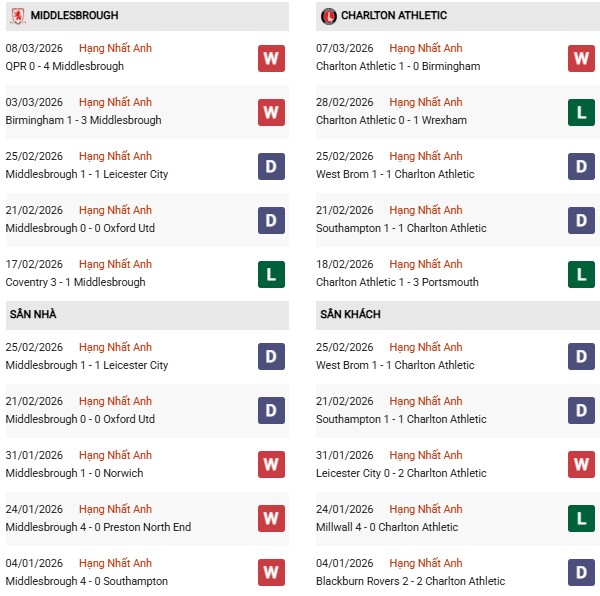Click the L badge for Coventry 3 - 1 Middlesbrough
The height and width of the screenshot is (596, 600).
click(x=271, y=274)
